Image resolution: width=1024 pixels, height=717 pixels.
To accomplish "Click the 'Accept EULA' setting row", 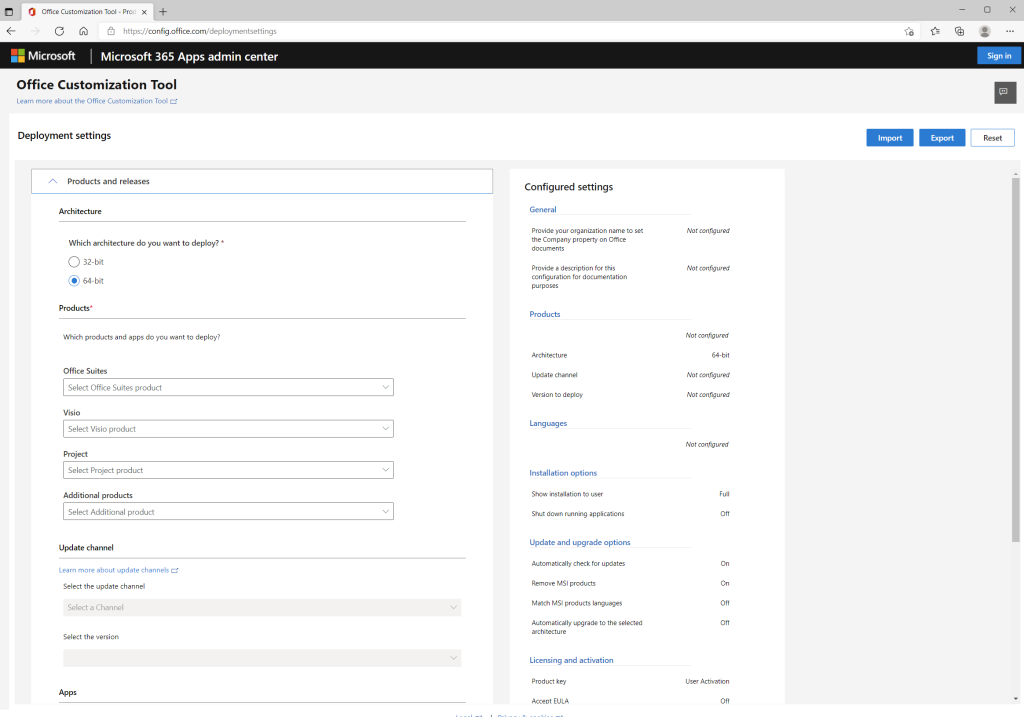I will tap(630, 701).
